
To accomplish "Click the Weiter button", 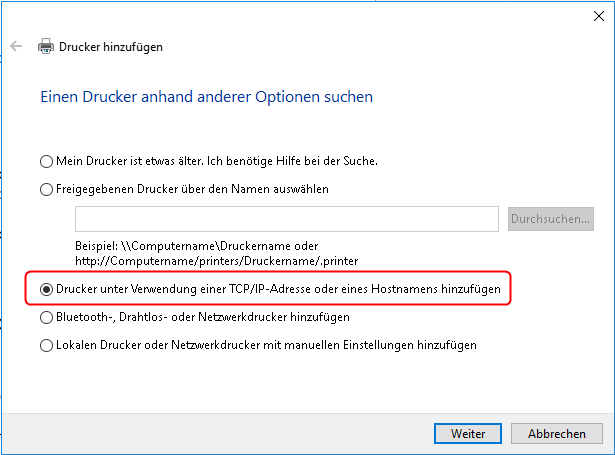I will (x=468, y=434).
